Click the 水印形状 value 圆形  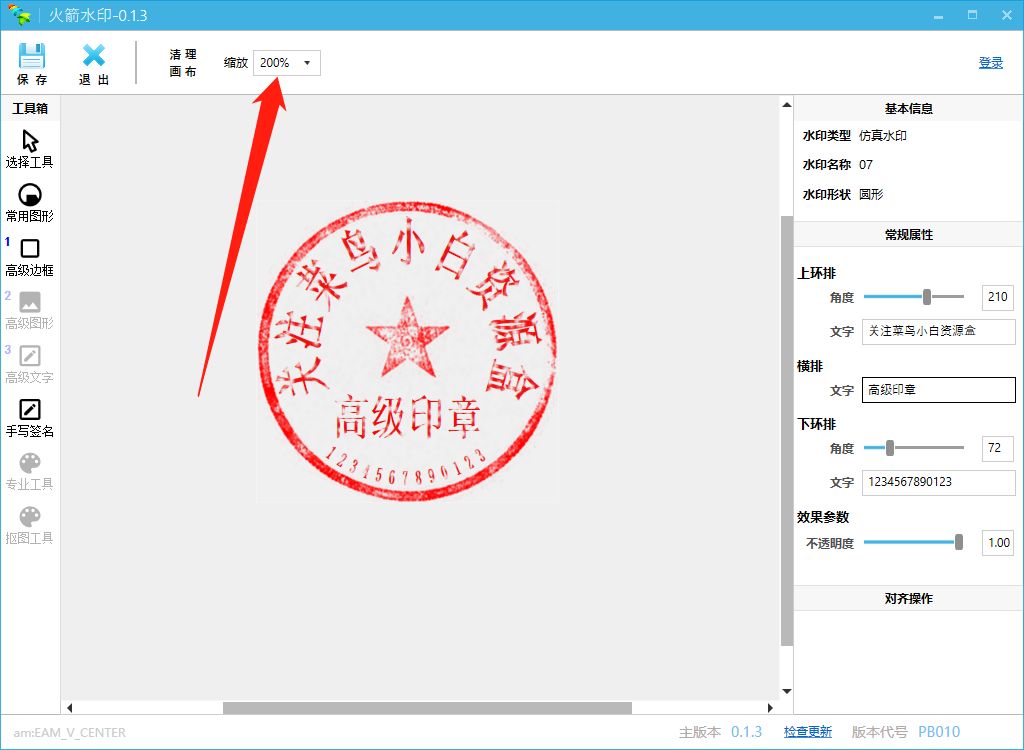tap(871, 194)
